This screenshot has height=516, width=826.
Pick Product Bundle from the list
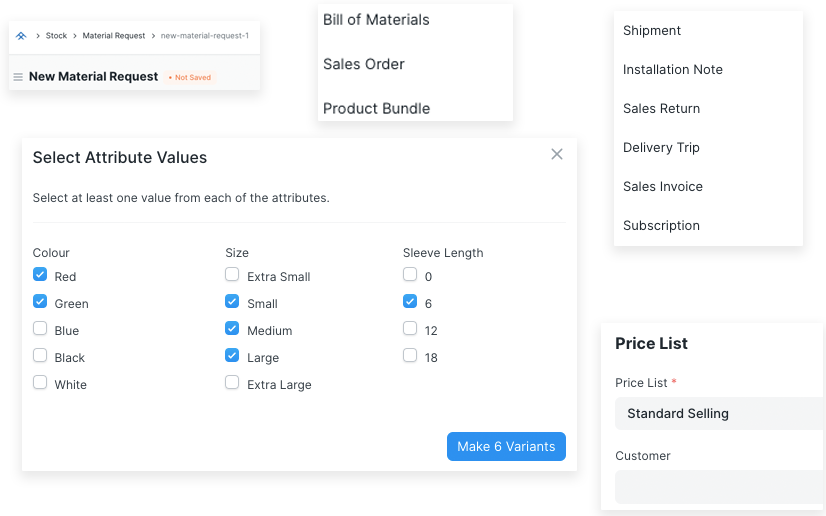click(x=376, y=108)
